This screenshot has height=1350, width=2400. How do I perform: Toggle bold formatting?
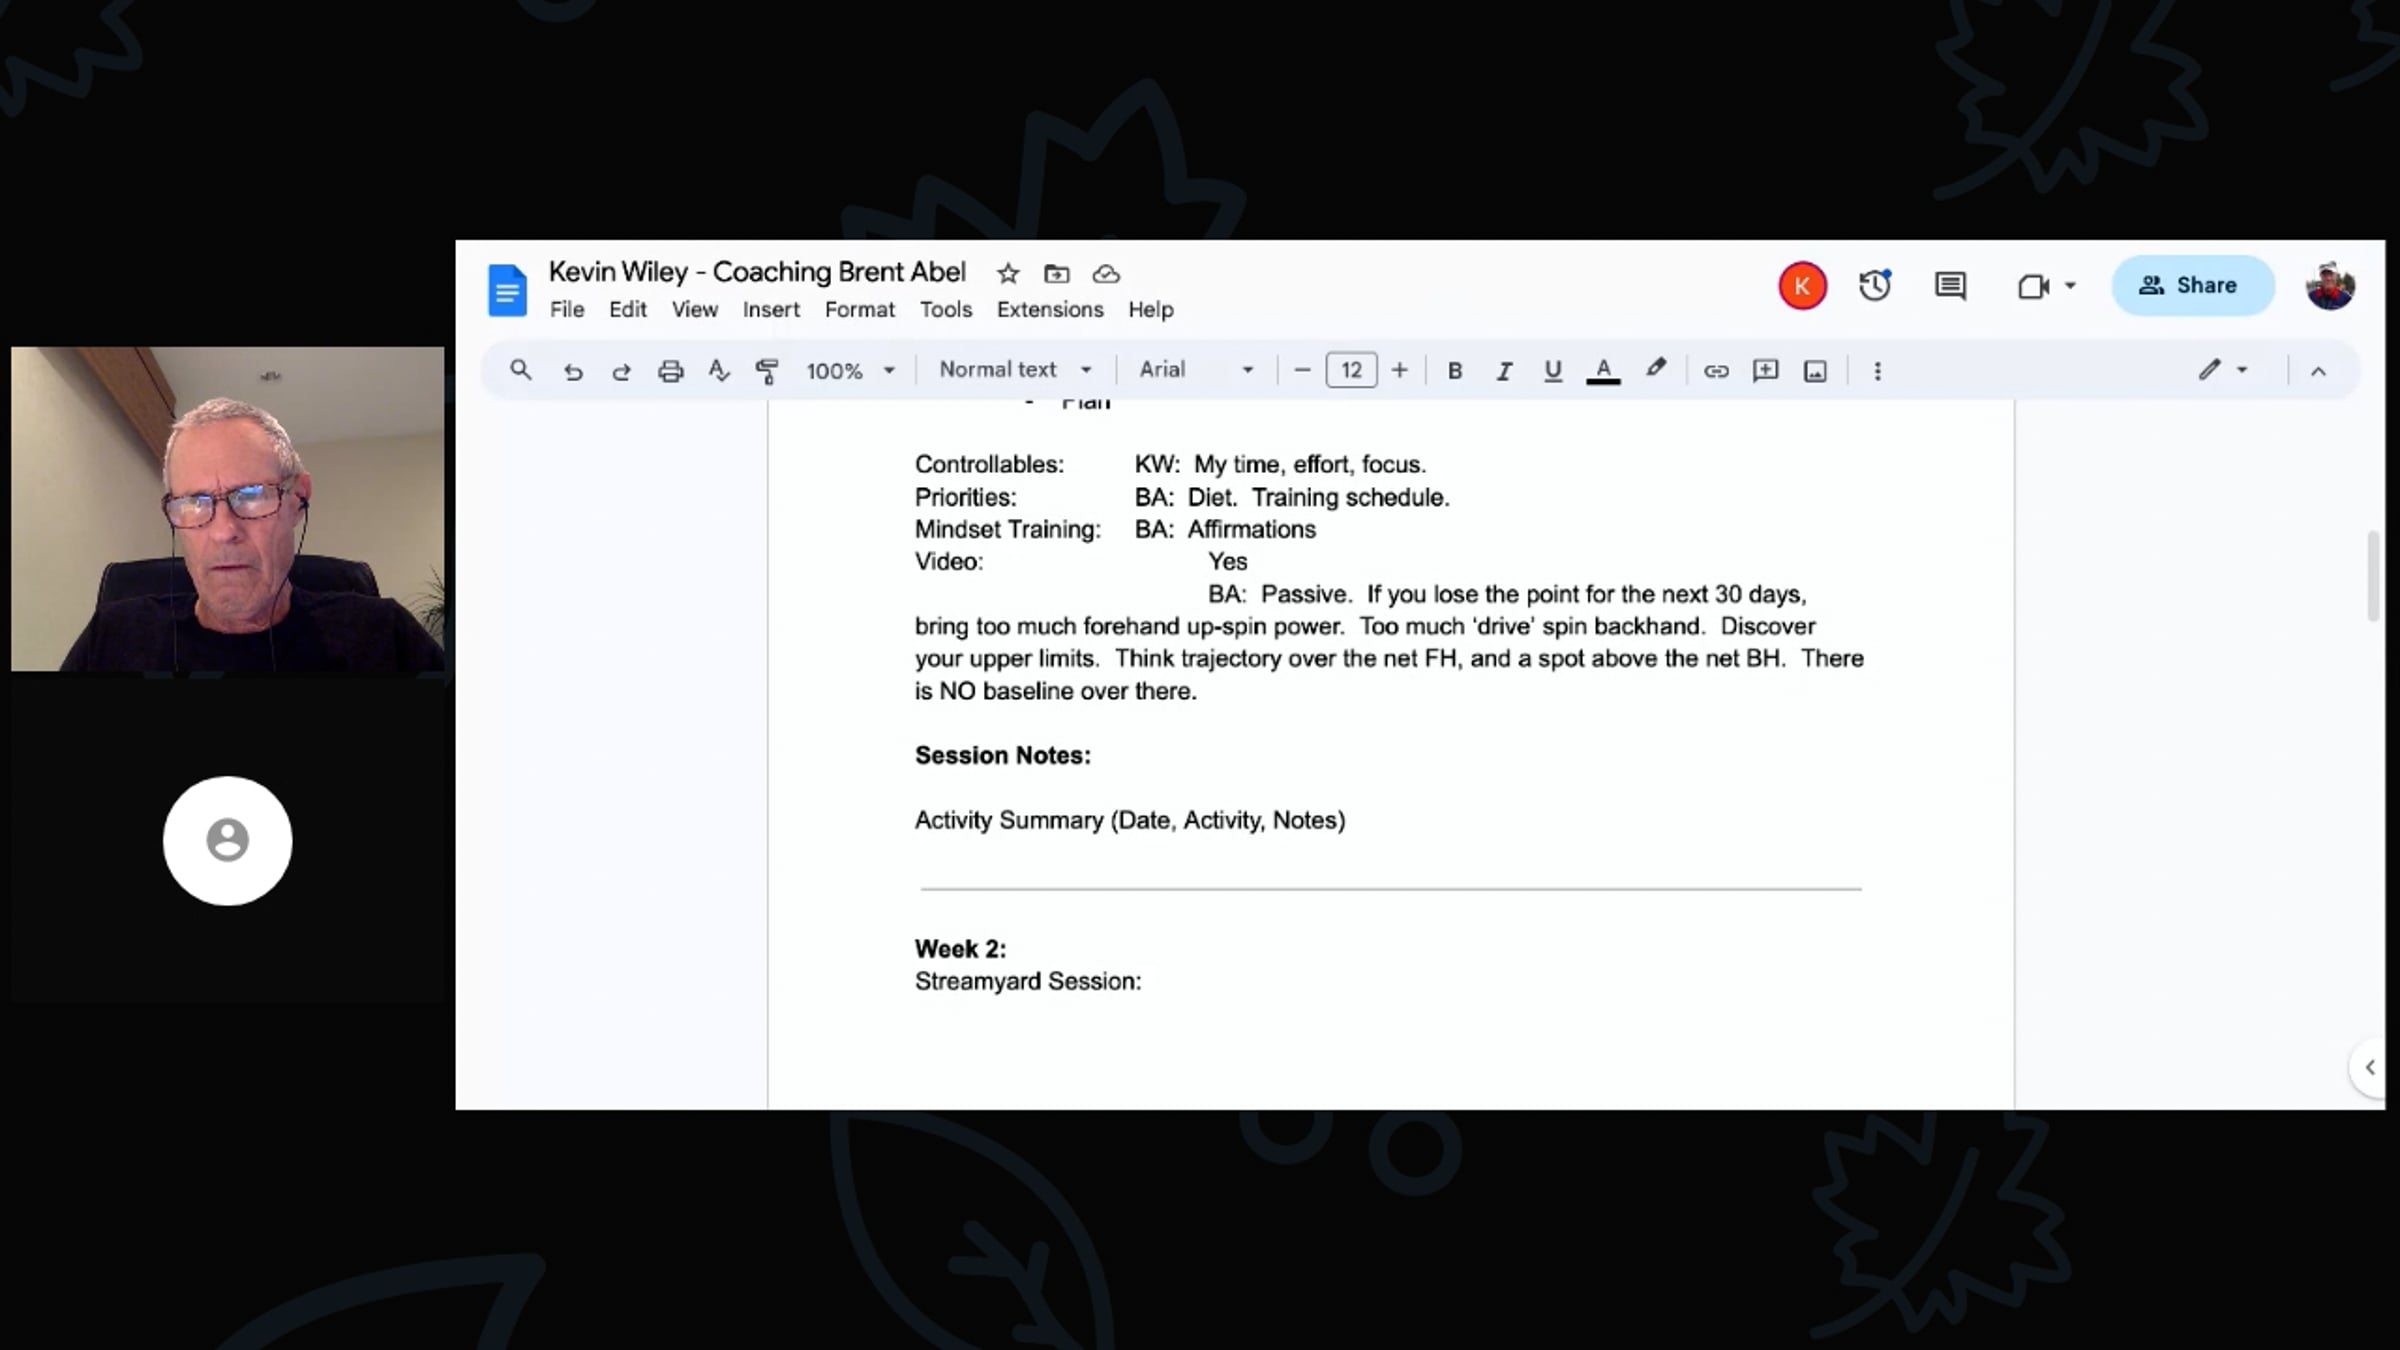pos(1455,371)
